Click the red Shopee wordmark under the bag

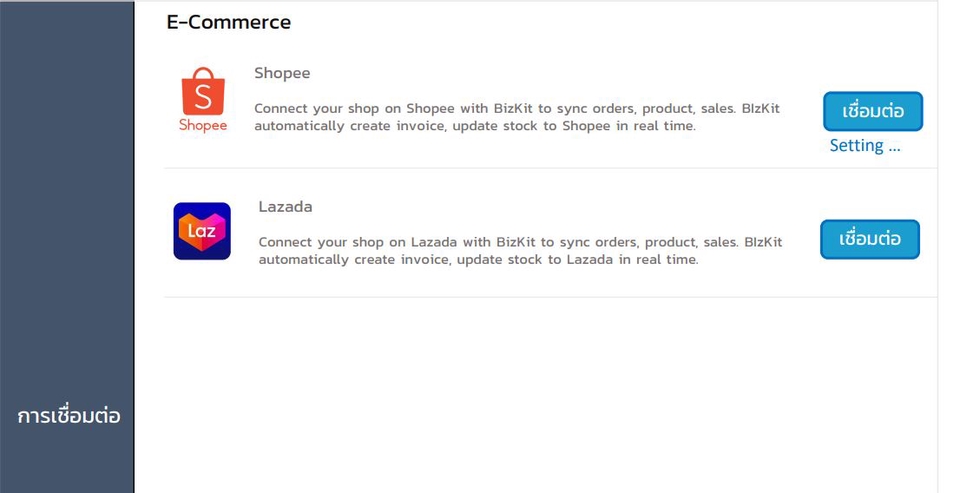coord(203,126)
